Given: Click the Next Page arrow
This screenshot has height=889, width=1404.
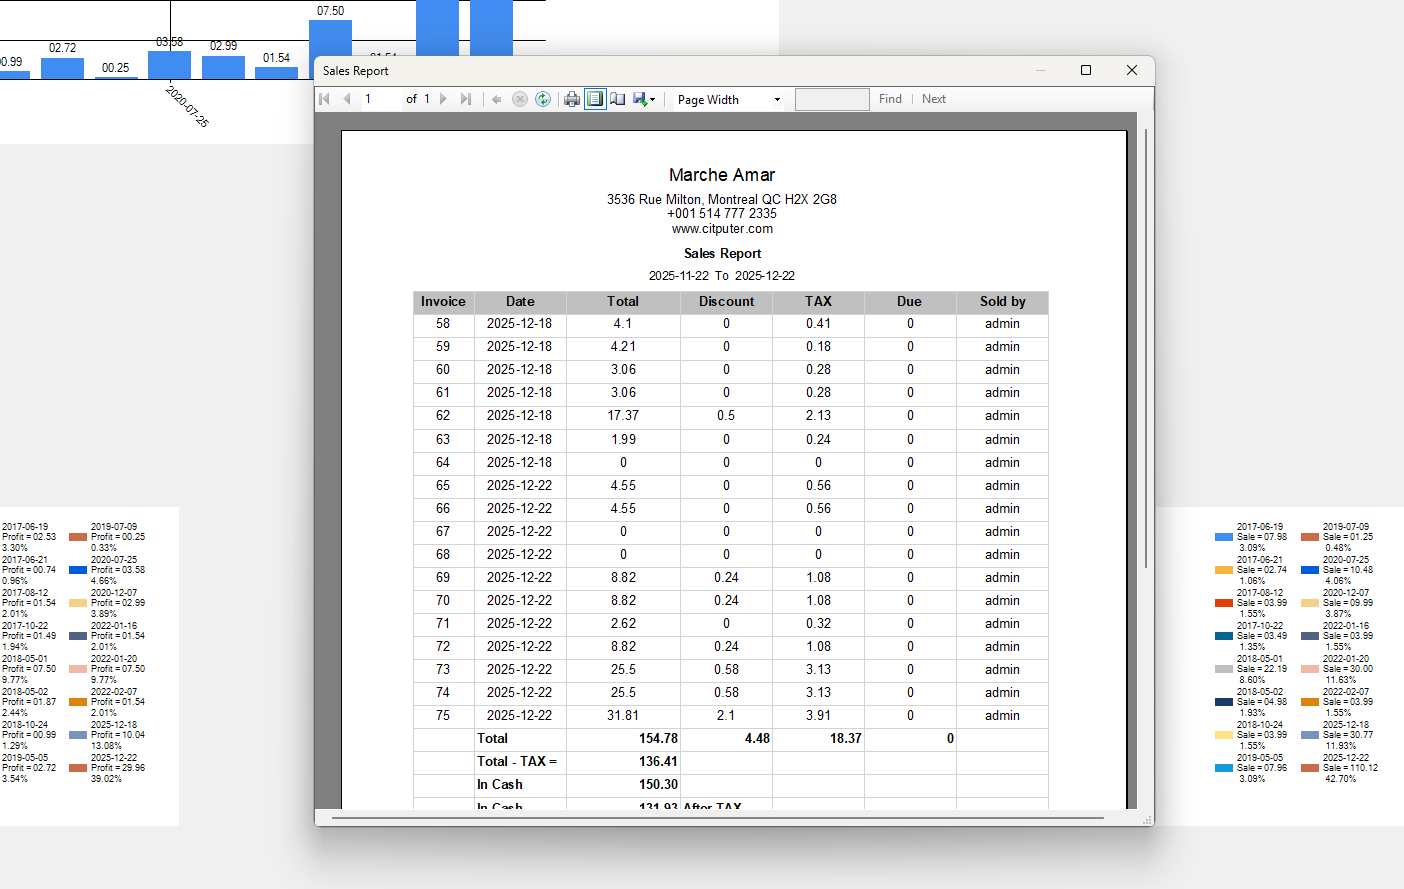Looking at the screenshot, I should tap(443, 99).
